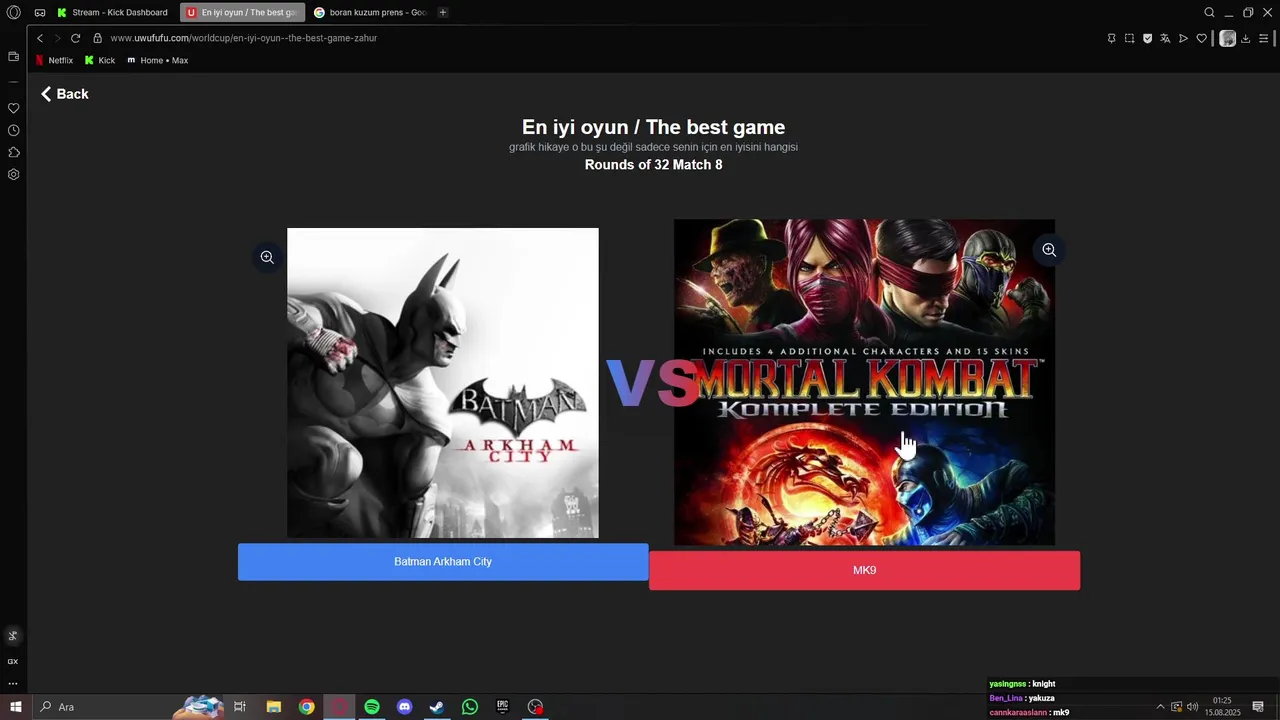Open File Explorer from taskbar

tap(273, 707)
